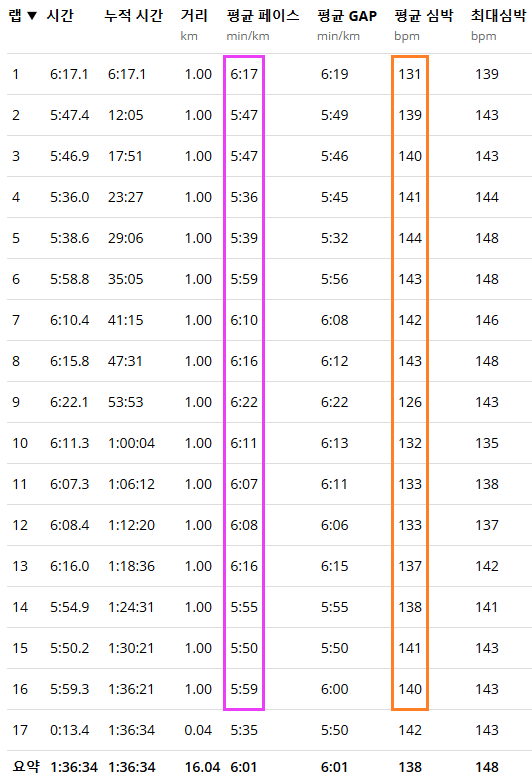Click cumulative time 17:51

pyautogui.click(x=126, y=156)
